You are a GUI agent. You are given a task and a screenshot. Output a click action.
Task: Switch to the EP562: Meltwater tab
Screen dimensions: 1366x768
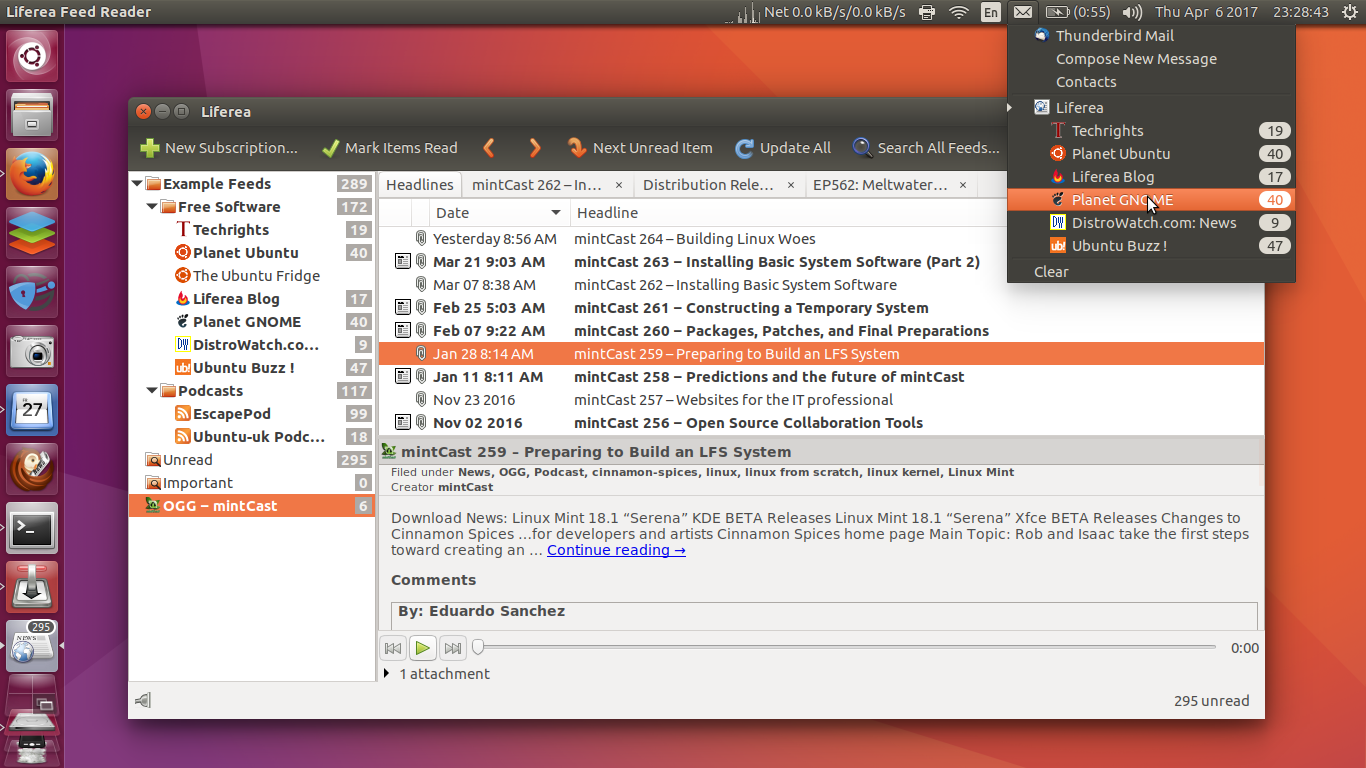click(880, 185)
